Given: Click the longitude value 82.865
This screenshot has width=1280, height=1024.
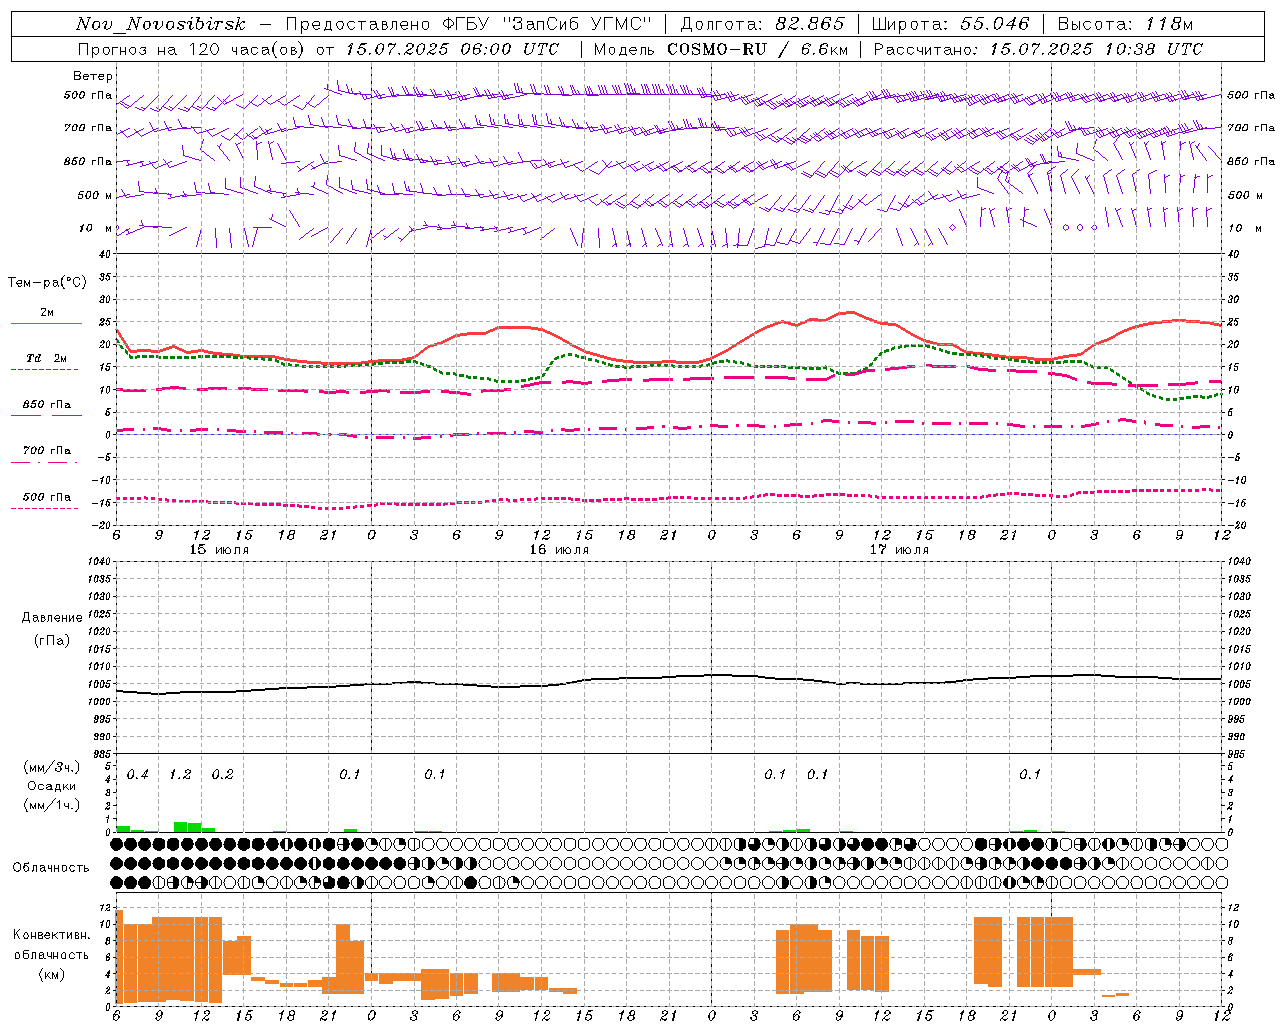Looking at the screenshot, I should click(x=811, y=24).
